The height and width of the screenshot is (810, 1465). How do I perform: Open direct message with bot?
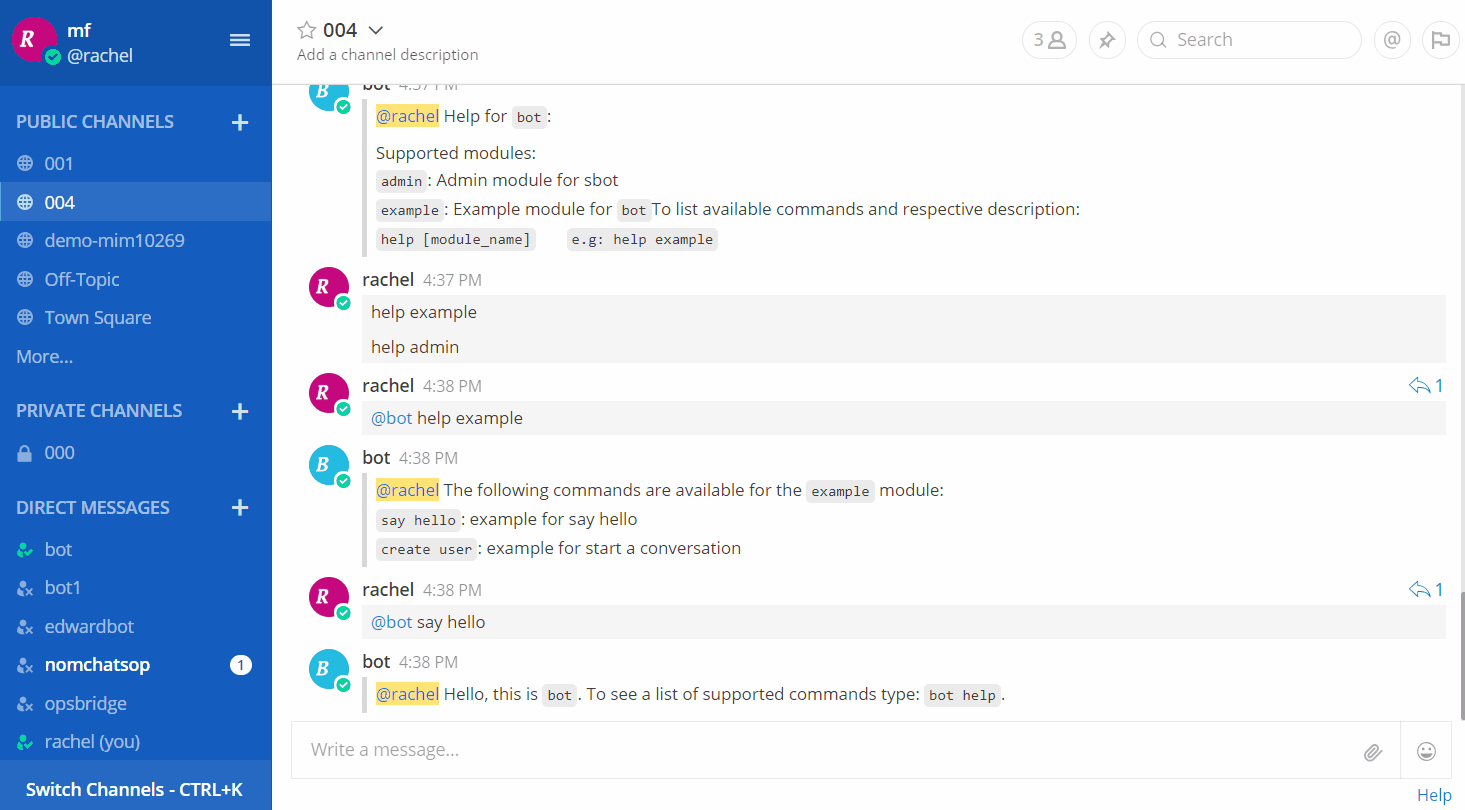136,549
